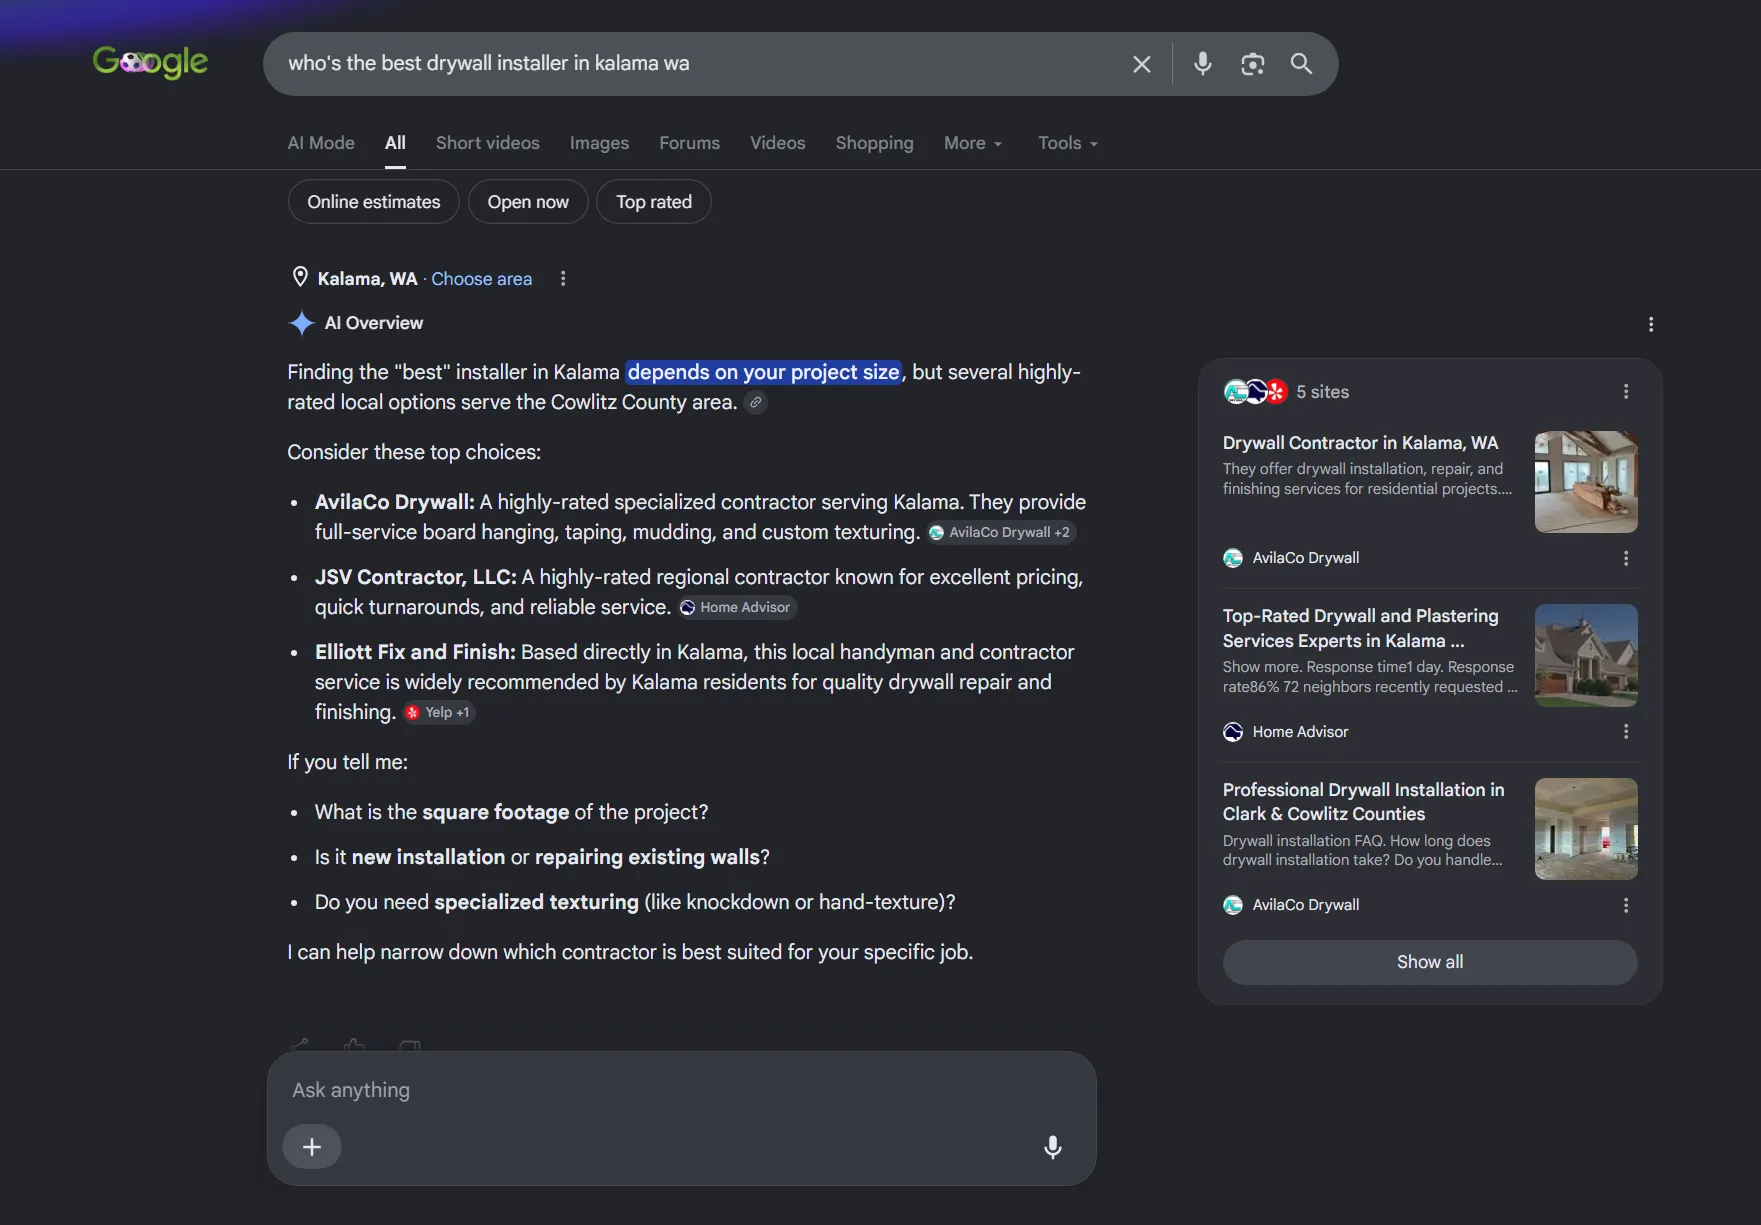Open the 5 sites panel three-dot menu

click(1625, 392)
